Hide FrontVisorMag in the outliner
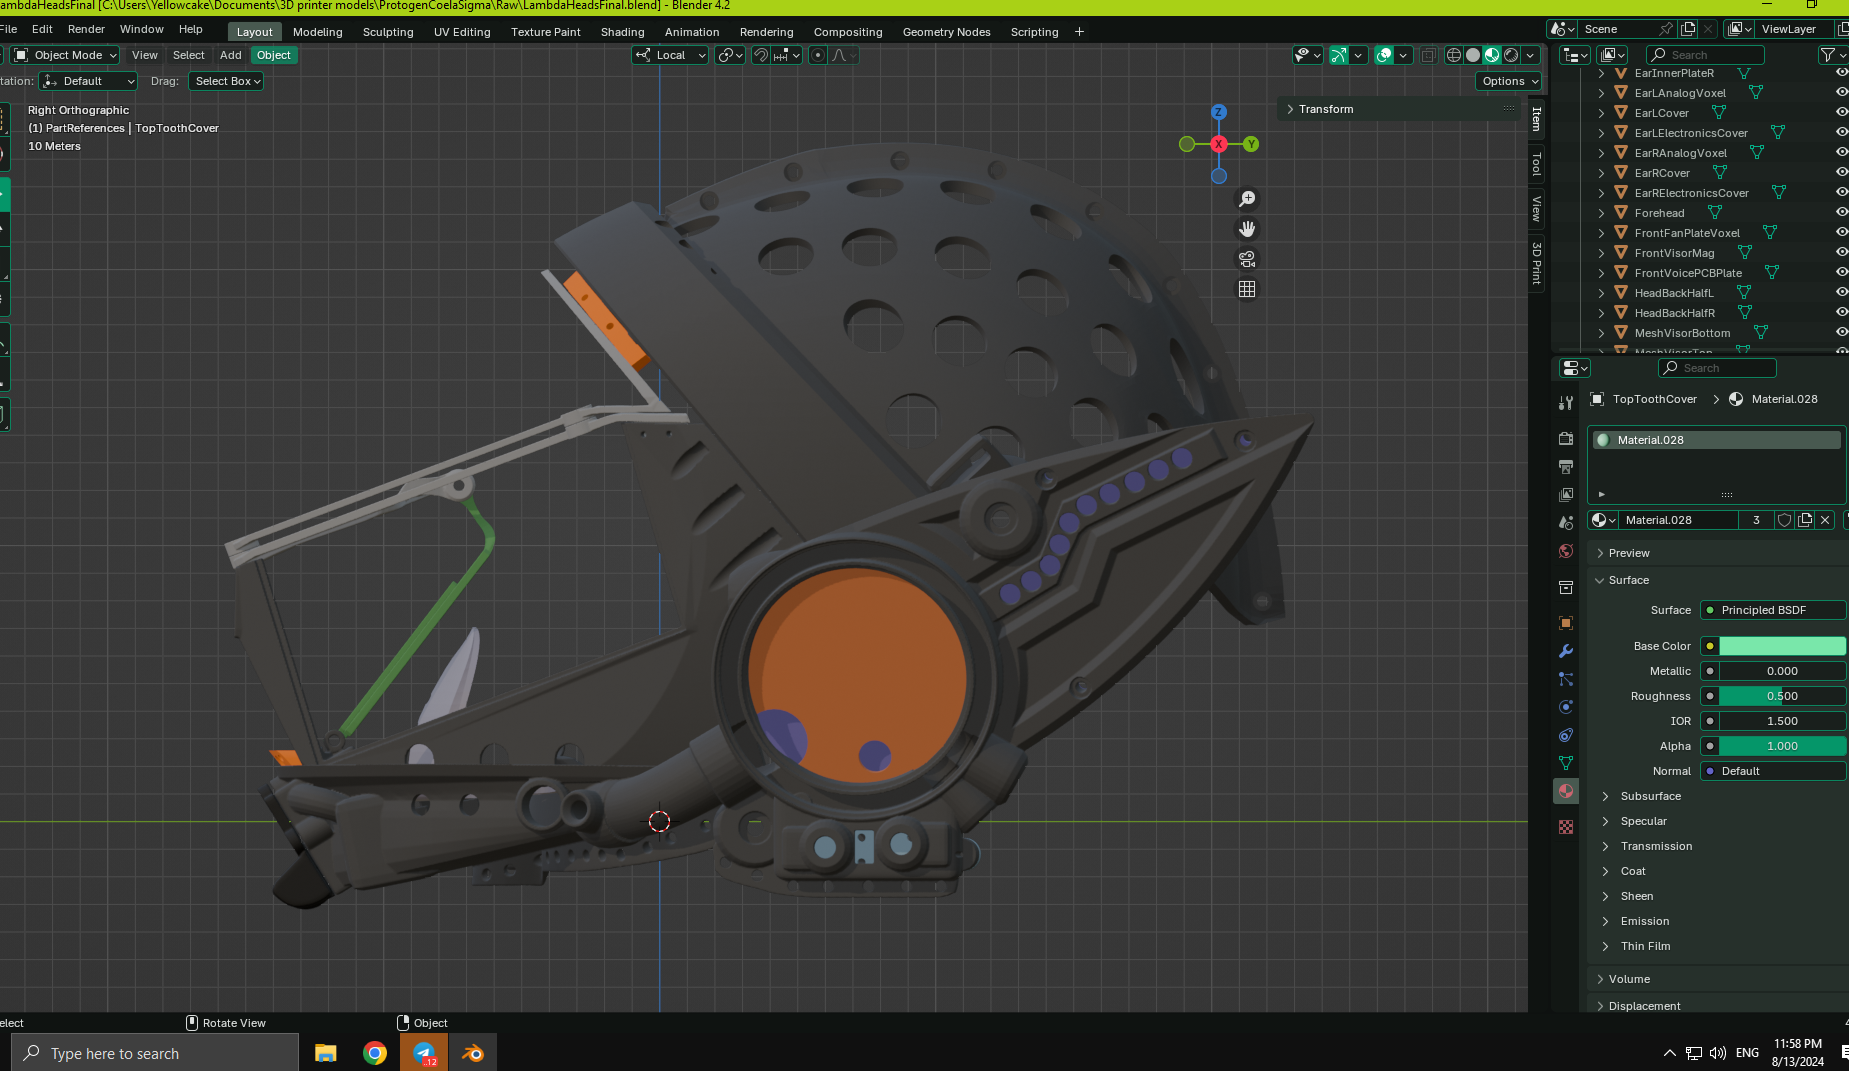Image resolution: width=1849 pixels, height=1071 pixels. 1841,252
